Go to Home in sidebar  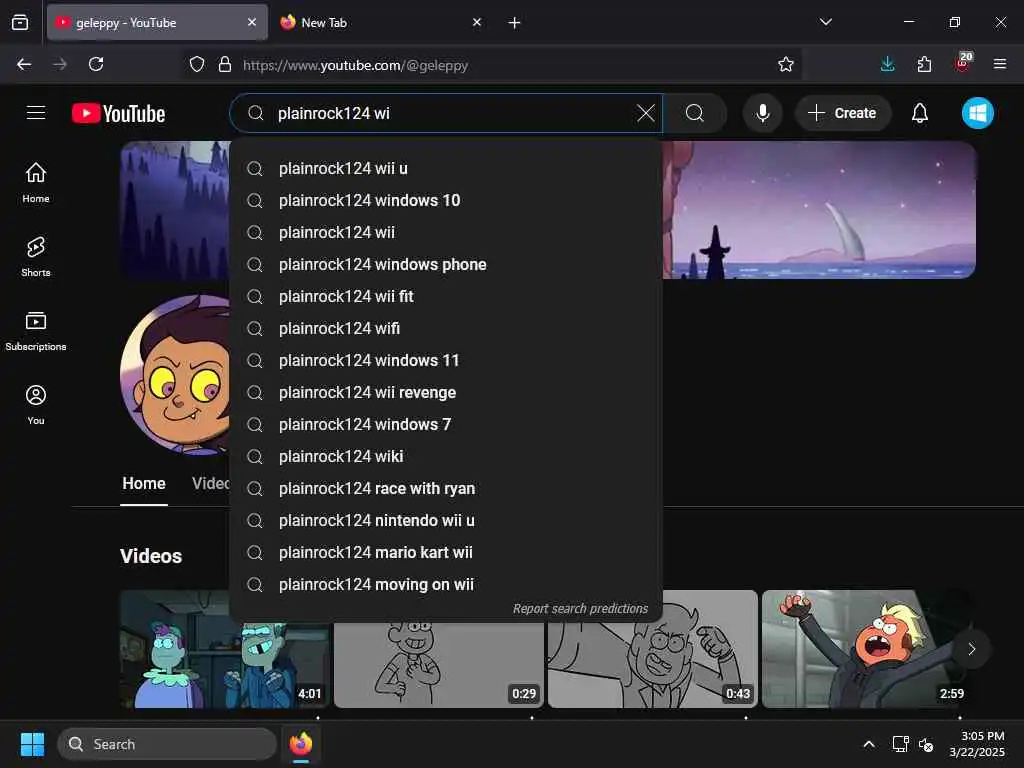click(36, 183)
